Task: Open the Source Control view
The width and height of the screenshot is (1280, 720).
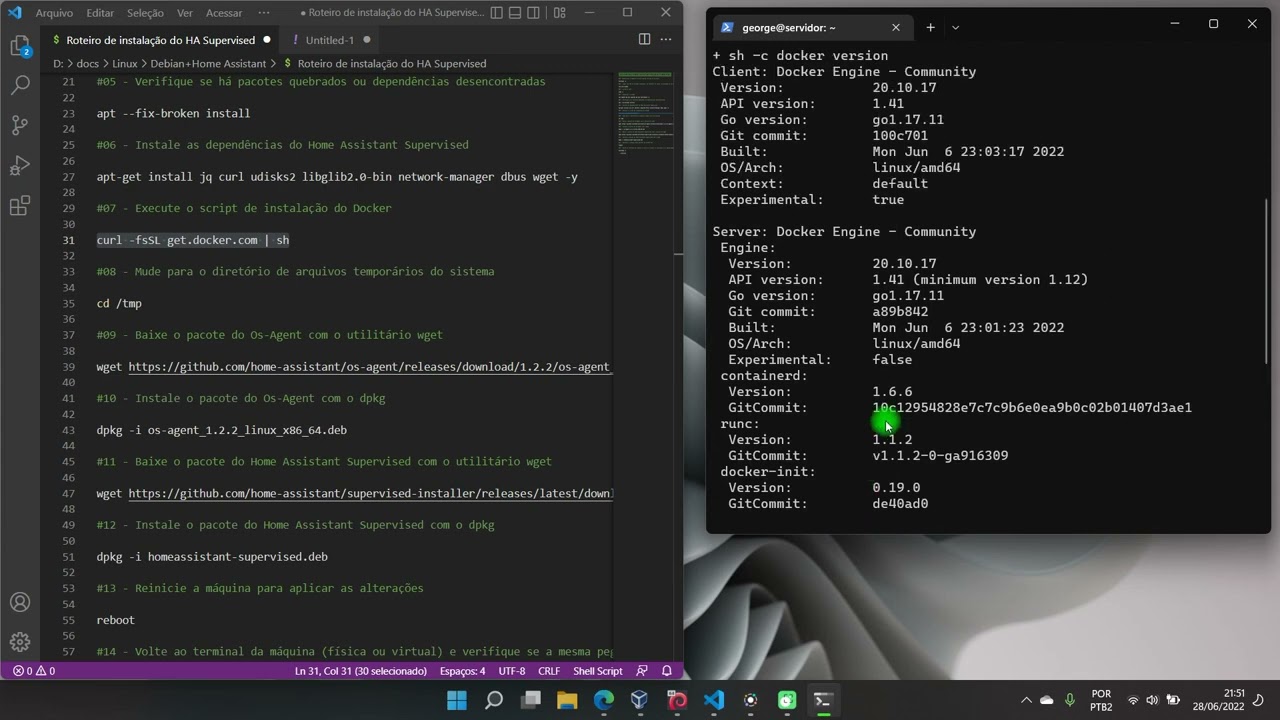Action: 20,125
